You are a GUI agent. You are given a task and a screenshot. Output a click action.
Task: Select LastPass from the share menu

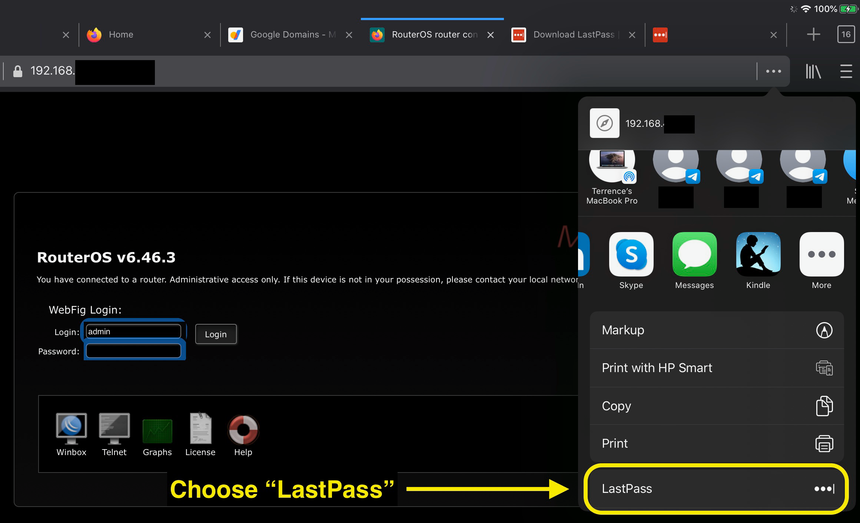point(717,489)
